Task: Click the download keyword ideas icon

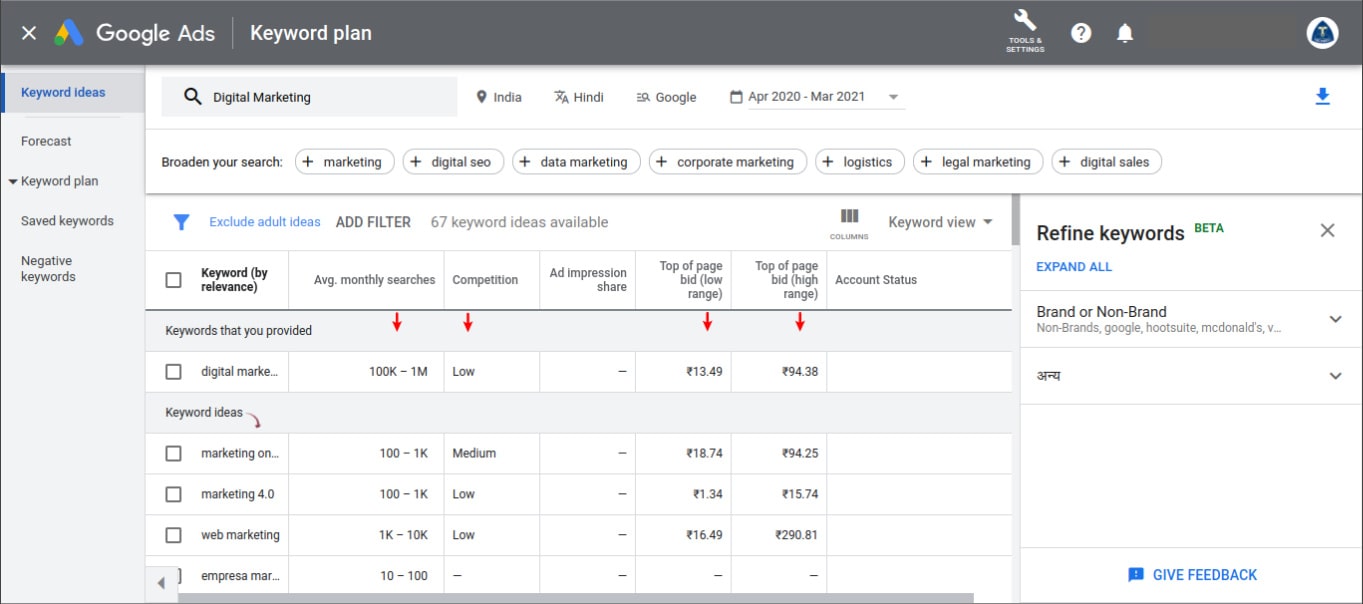Action: point(1322,97)
